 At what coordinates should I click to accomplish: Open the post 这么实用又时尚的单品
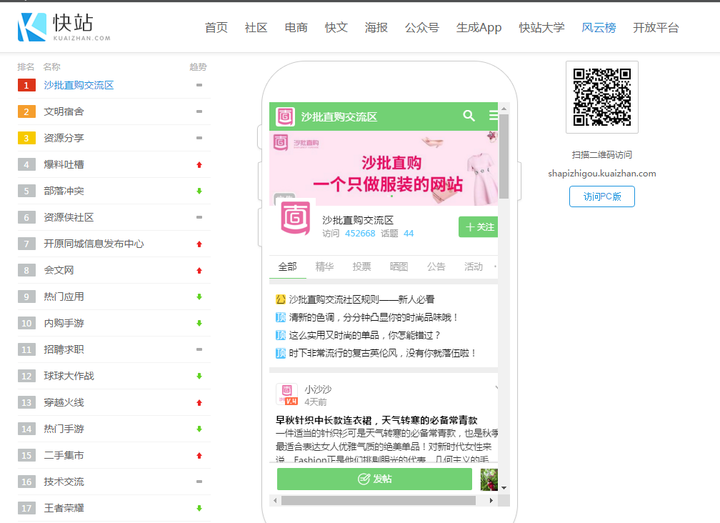coord(364,335)
